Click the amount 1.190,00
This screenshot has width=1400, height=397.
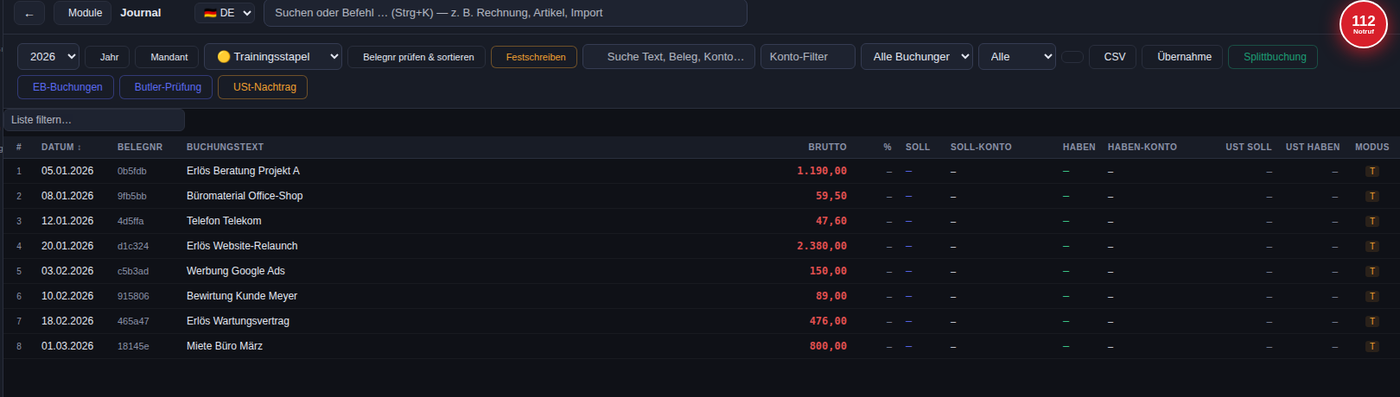click(x=822, y=171)
